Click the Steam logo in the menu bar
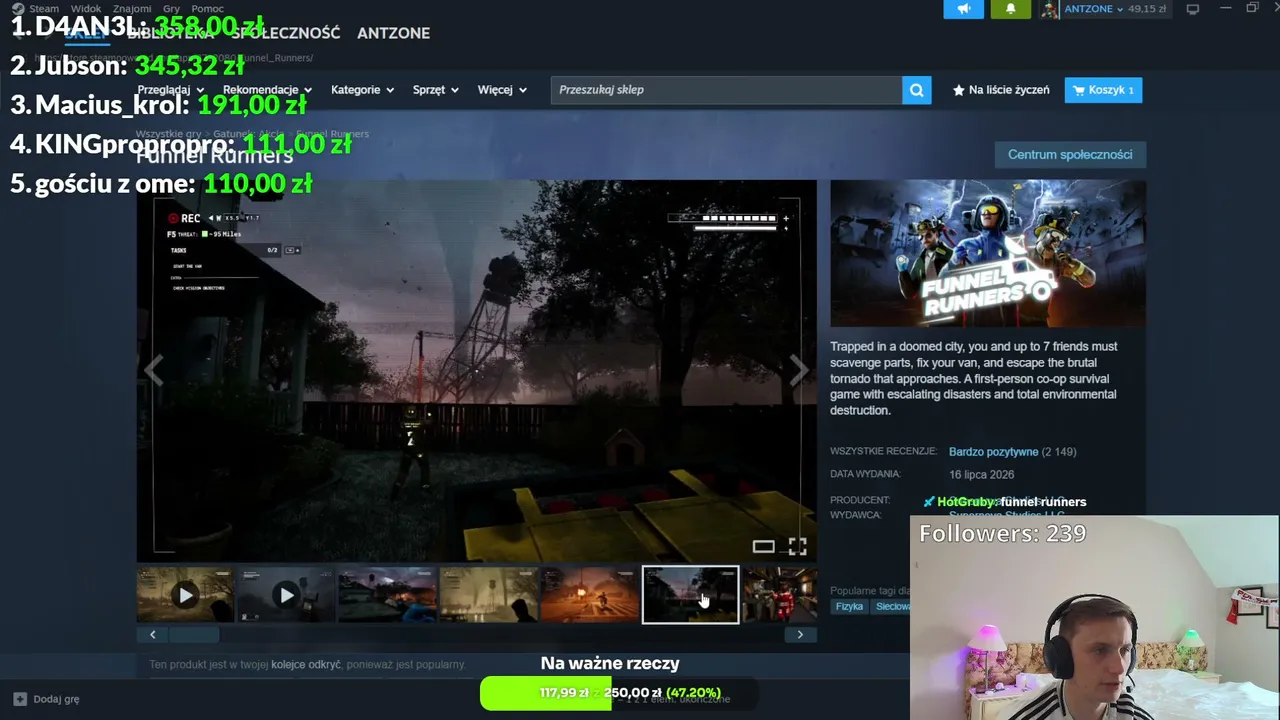Screen dimensions: 1280x720 click(18, 8)
